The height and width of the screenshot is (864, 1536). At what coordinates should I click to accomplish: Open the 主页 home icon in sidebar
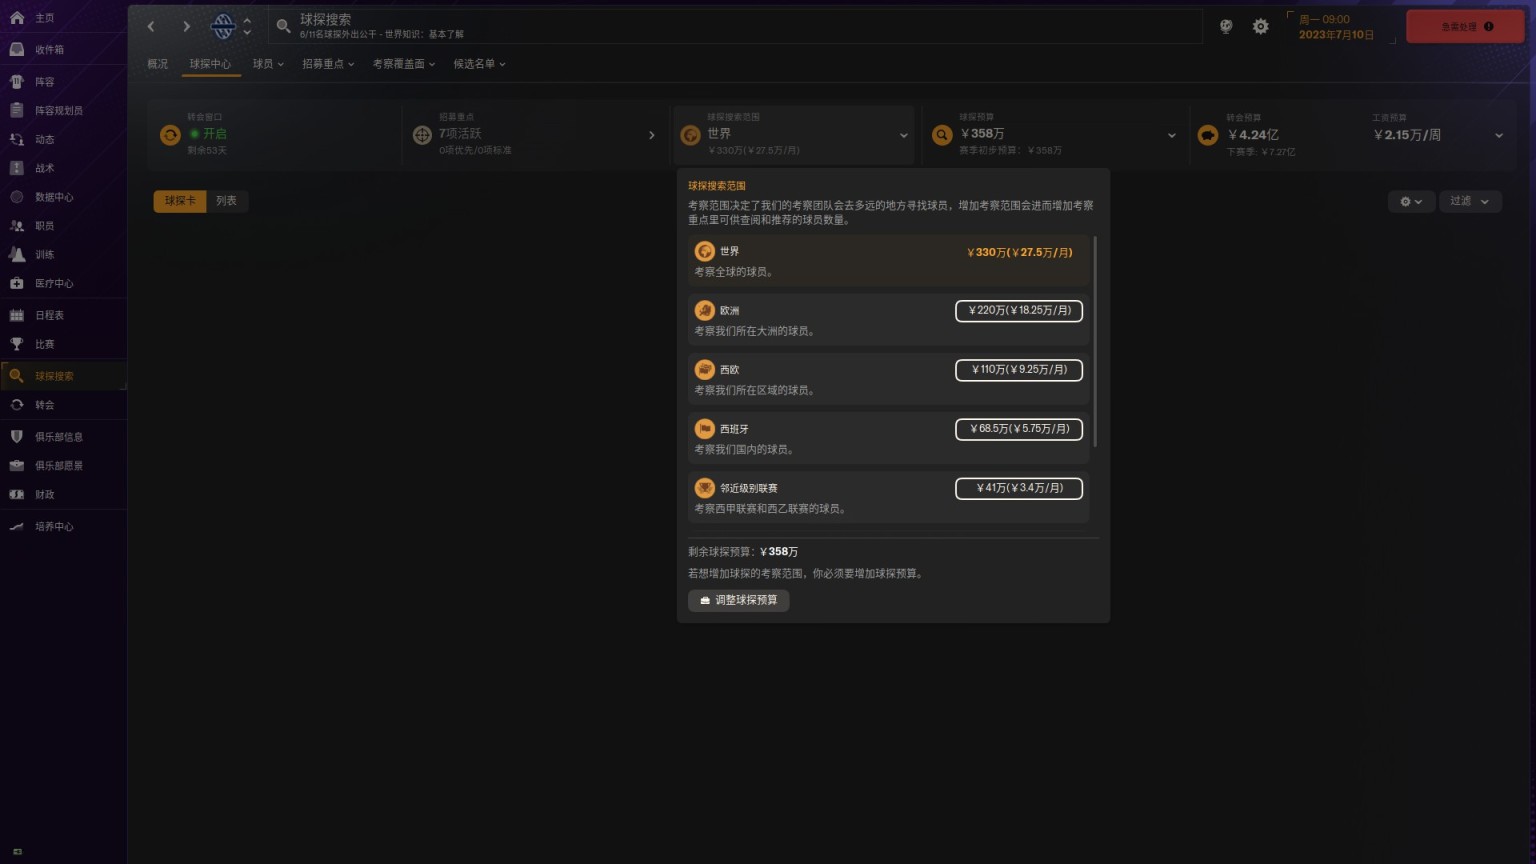16,18
